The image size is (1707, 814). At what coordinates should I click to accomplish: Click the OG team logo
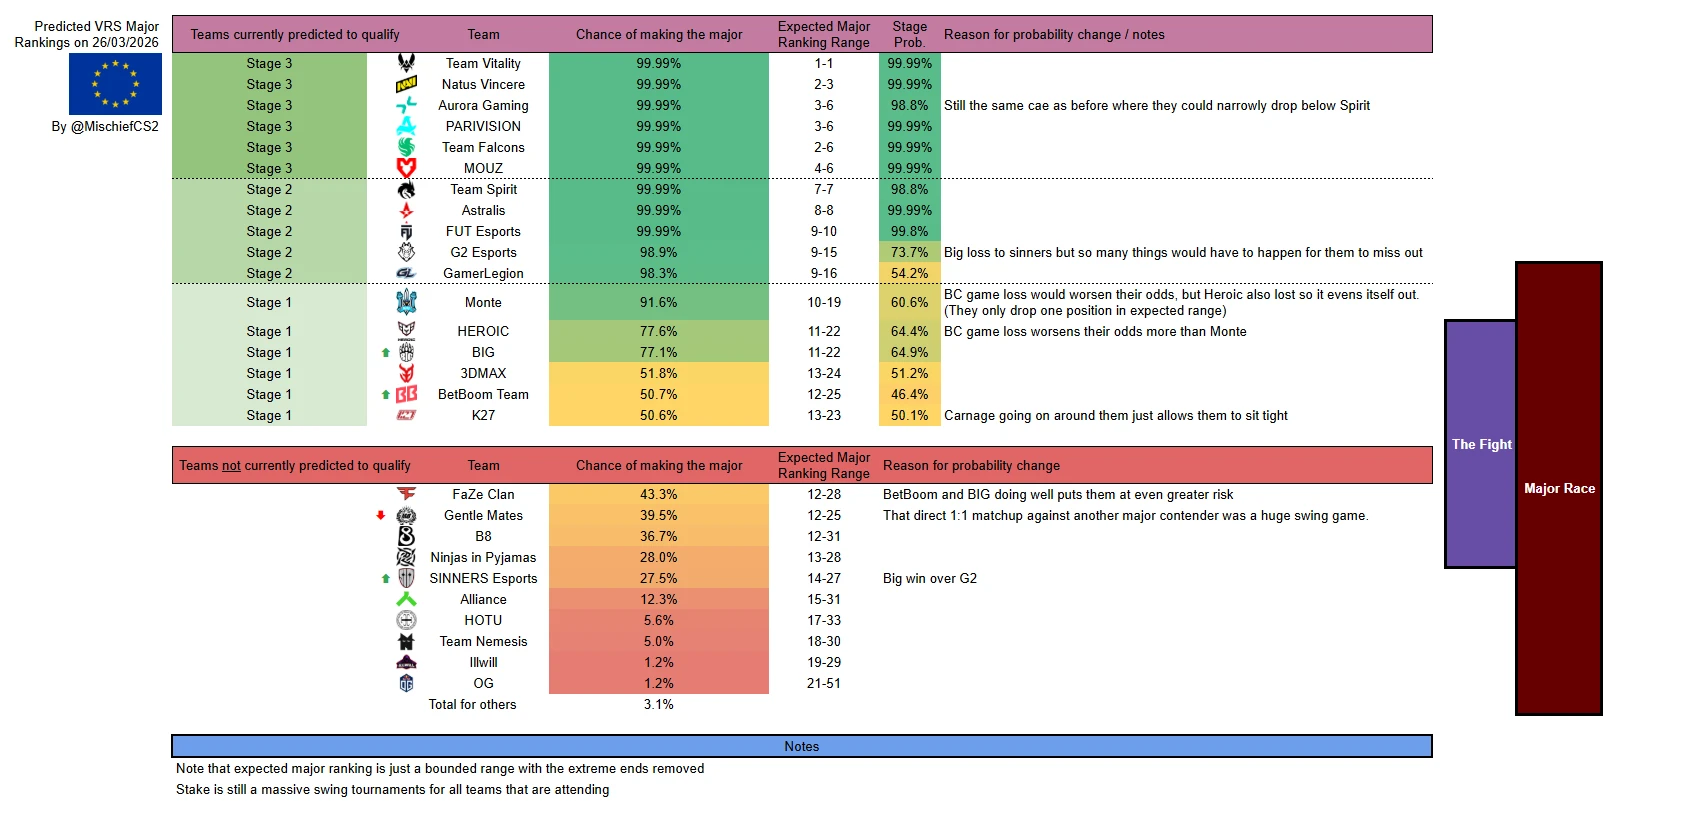[x=406, y=683]
